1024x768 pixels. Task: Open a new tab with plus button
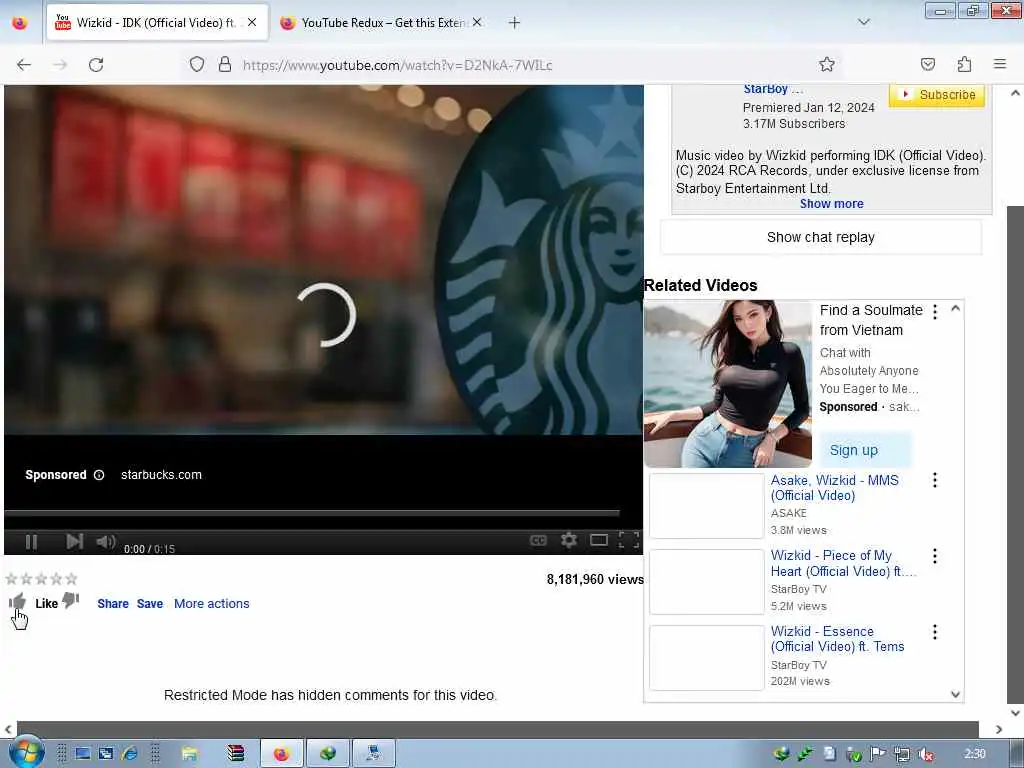tap(514, 23)
